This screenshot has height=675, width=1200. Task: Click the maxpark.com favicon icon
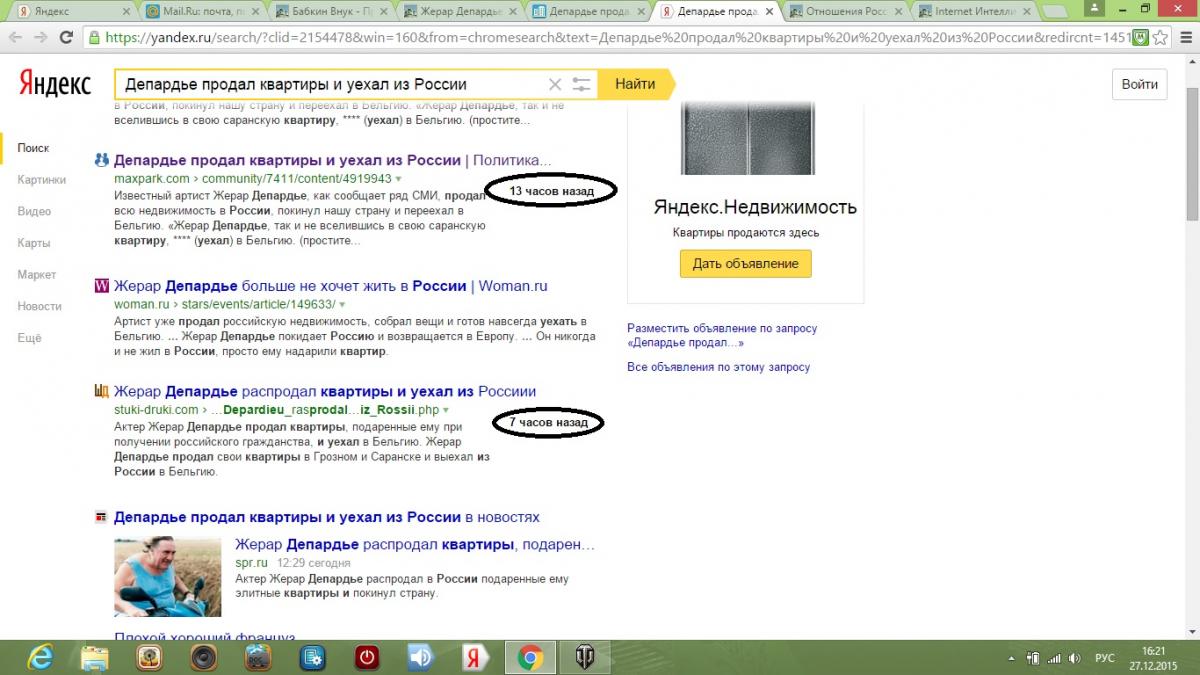101,160
